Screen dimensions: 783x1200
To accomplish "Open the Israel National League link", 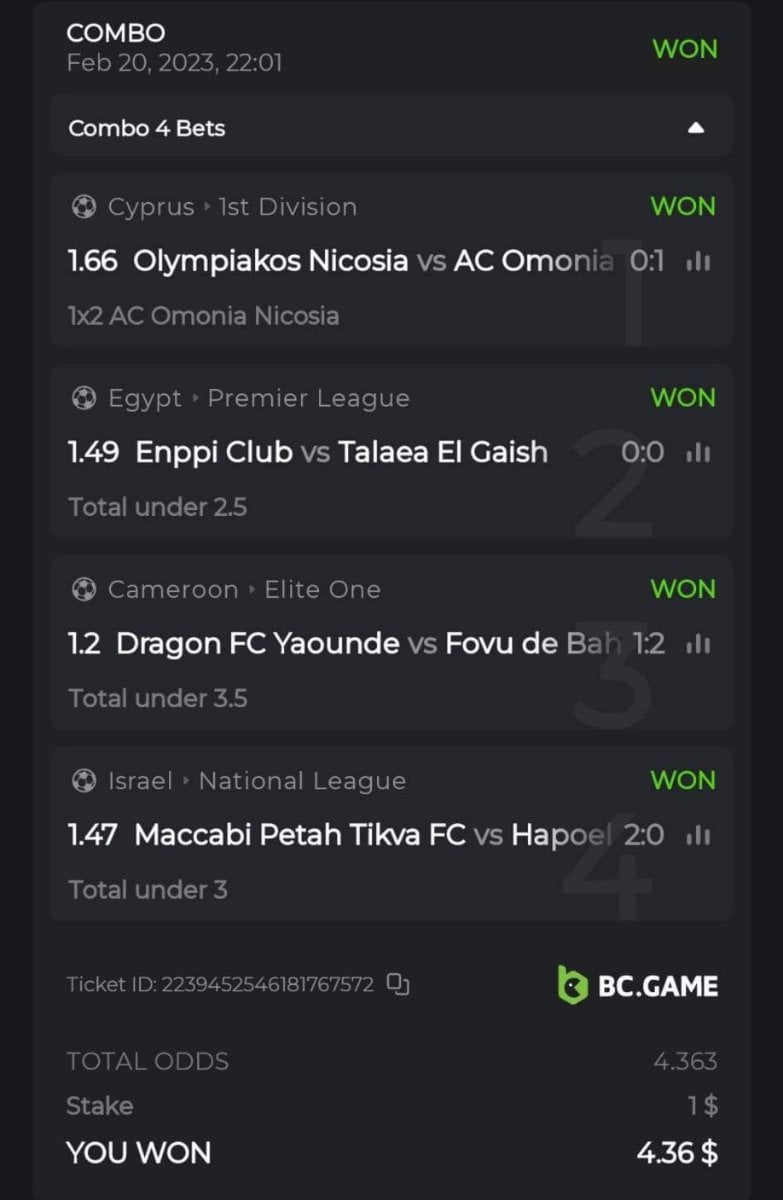I will point(302,780).
